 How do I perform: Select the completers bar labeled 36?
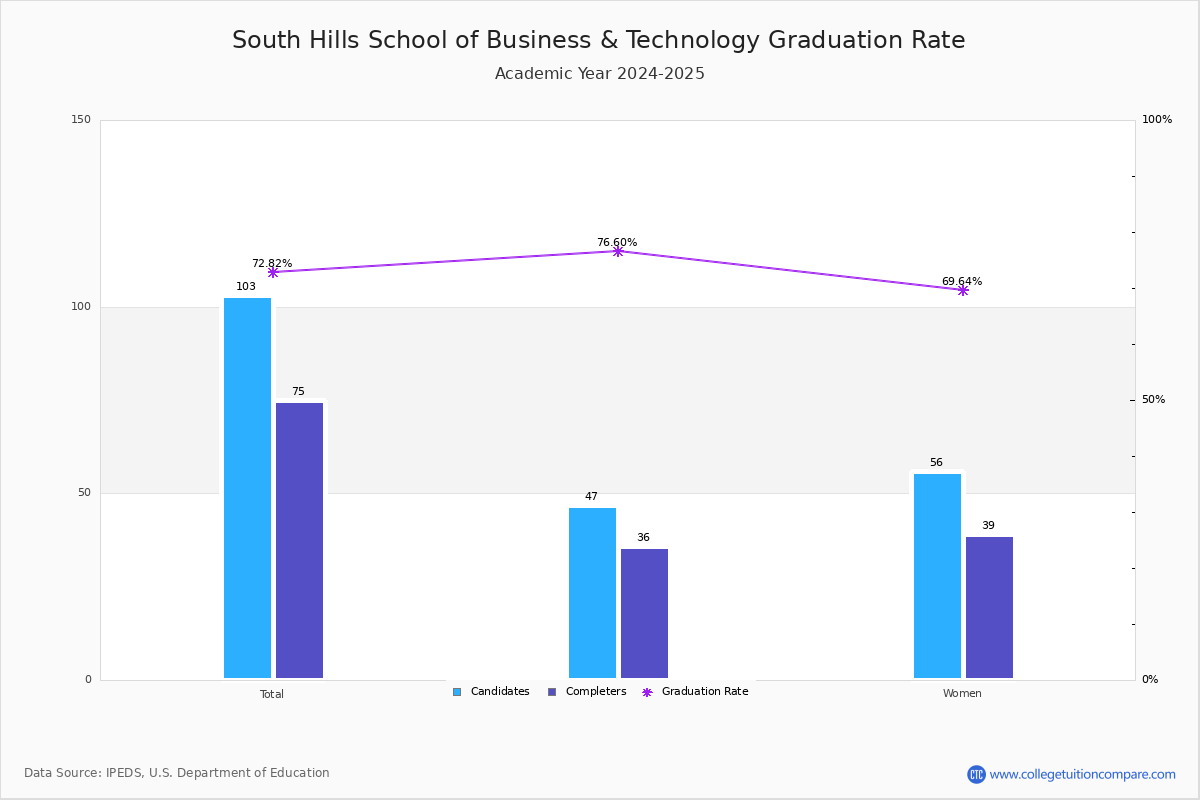[x=644, y=613]
